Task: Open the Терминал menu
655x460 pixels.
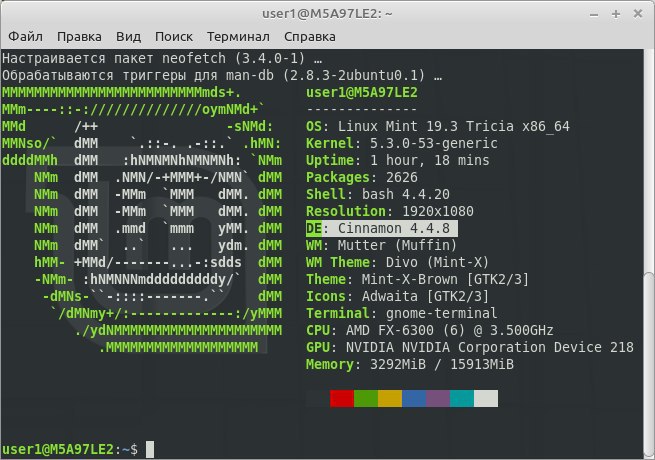Action: coord(238,37)
